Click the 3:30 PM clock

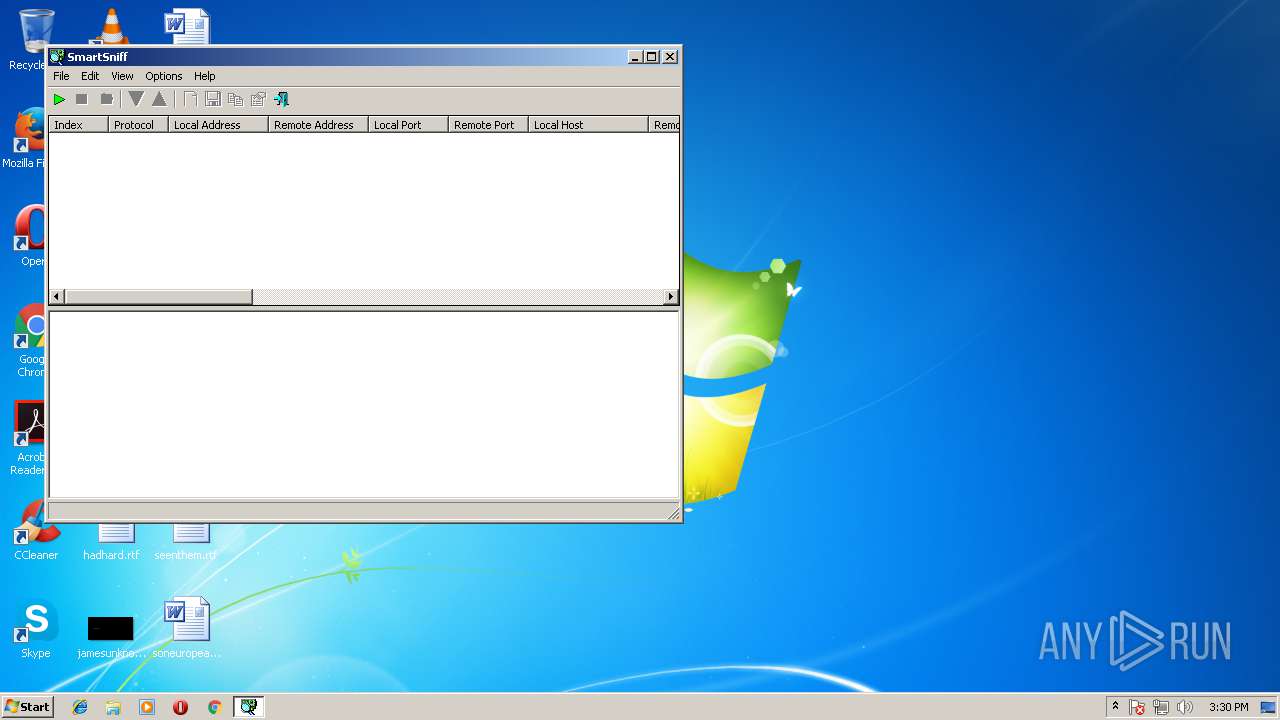1228,707
